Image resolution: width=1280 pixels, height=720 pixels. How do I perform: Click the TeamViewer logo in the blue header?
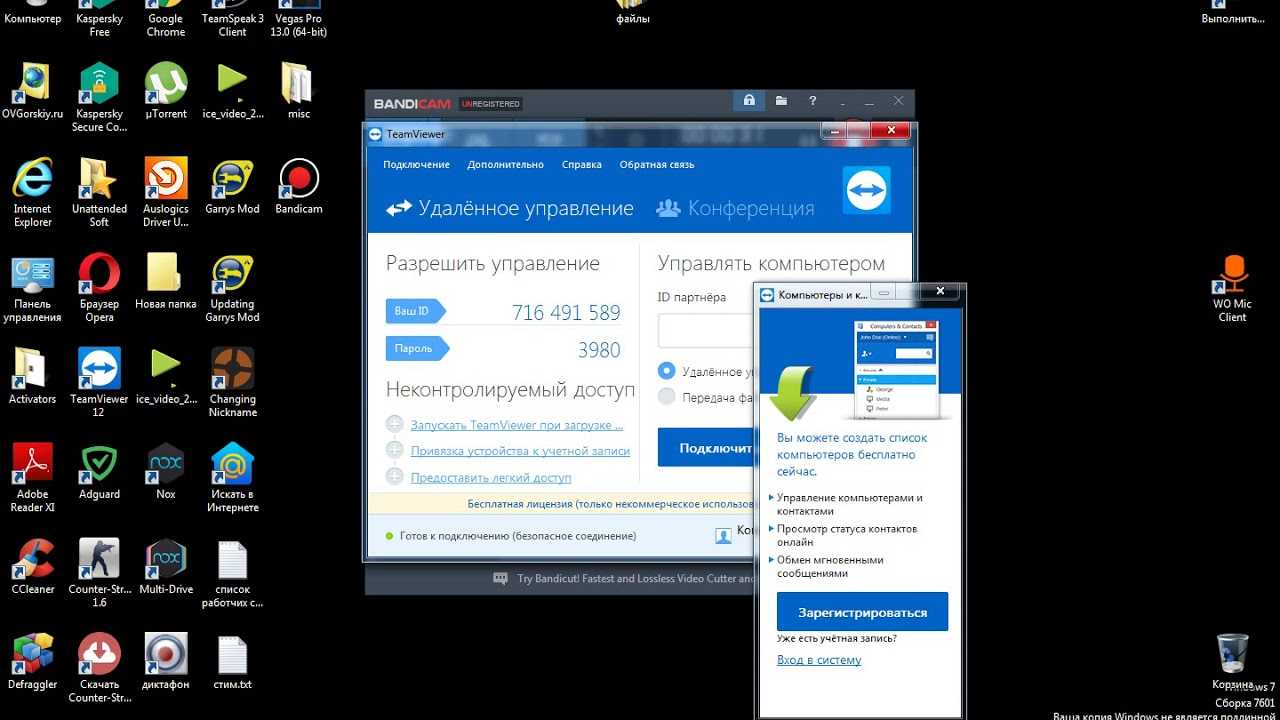(866, 190)
